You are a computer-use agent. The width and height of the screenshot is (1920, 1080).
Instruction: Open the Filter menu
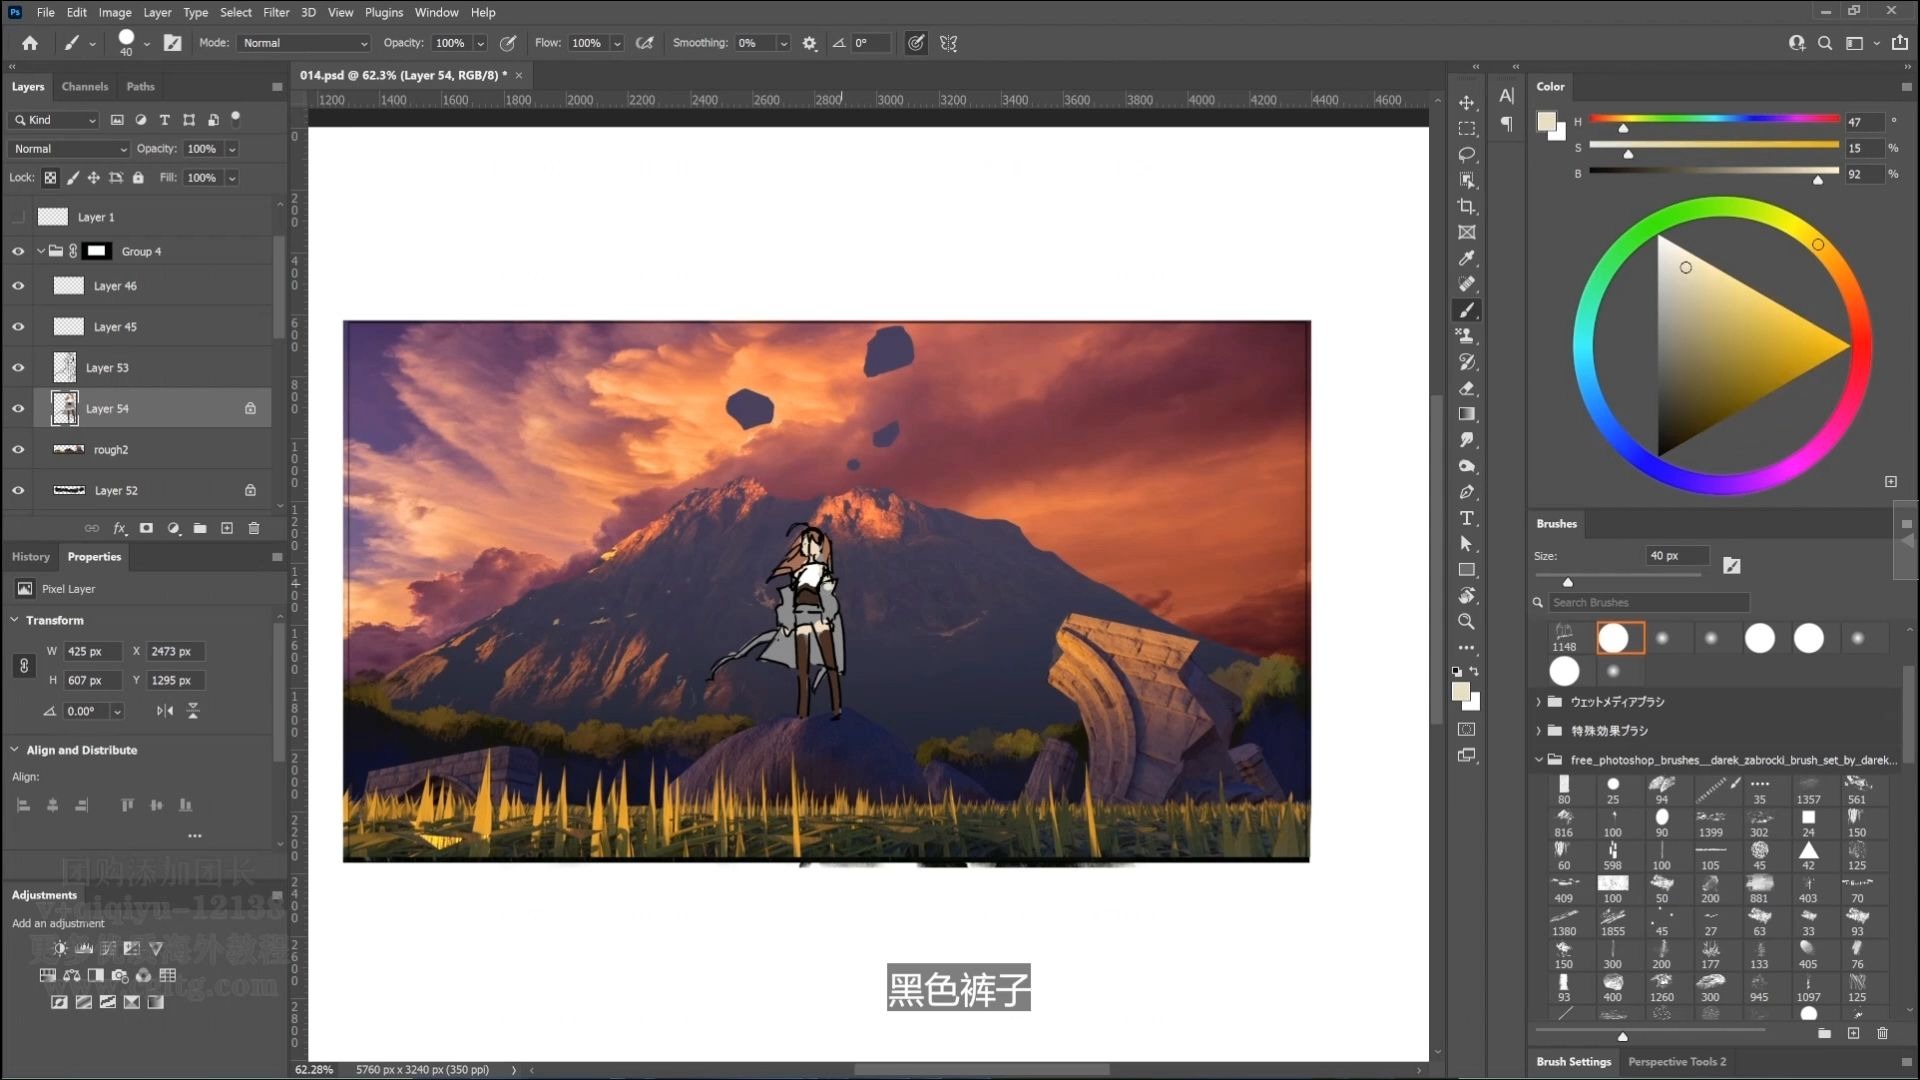tap(276, 12)
